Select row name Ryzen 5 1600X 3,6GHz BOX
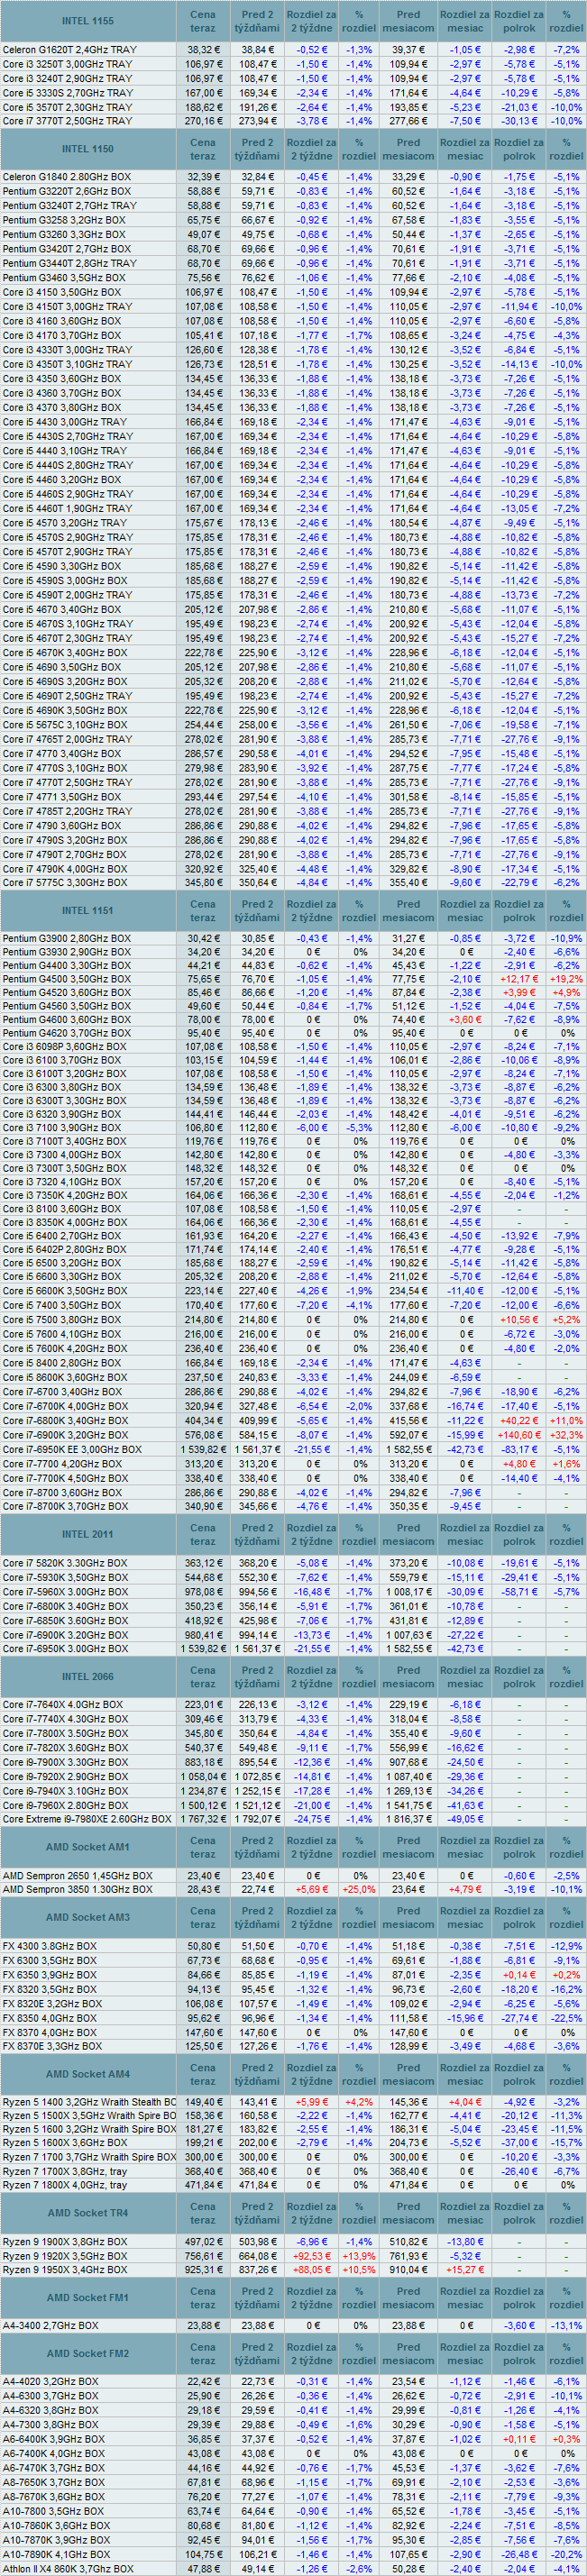Screen dimensions: 587x2576 coord(65,2143)
